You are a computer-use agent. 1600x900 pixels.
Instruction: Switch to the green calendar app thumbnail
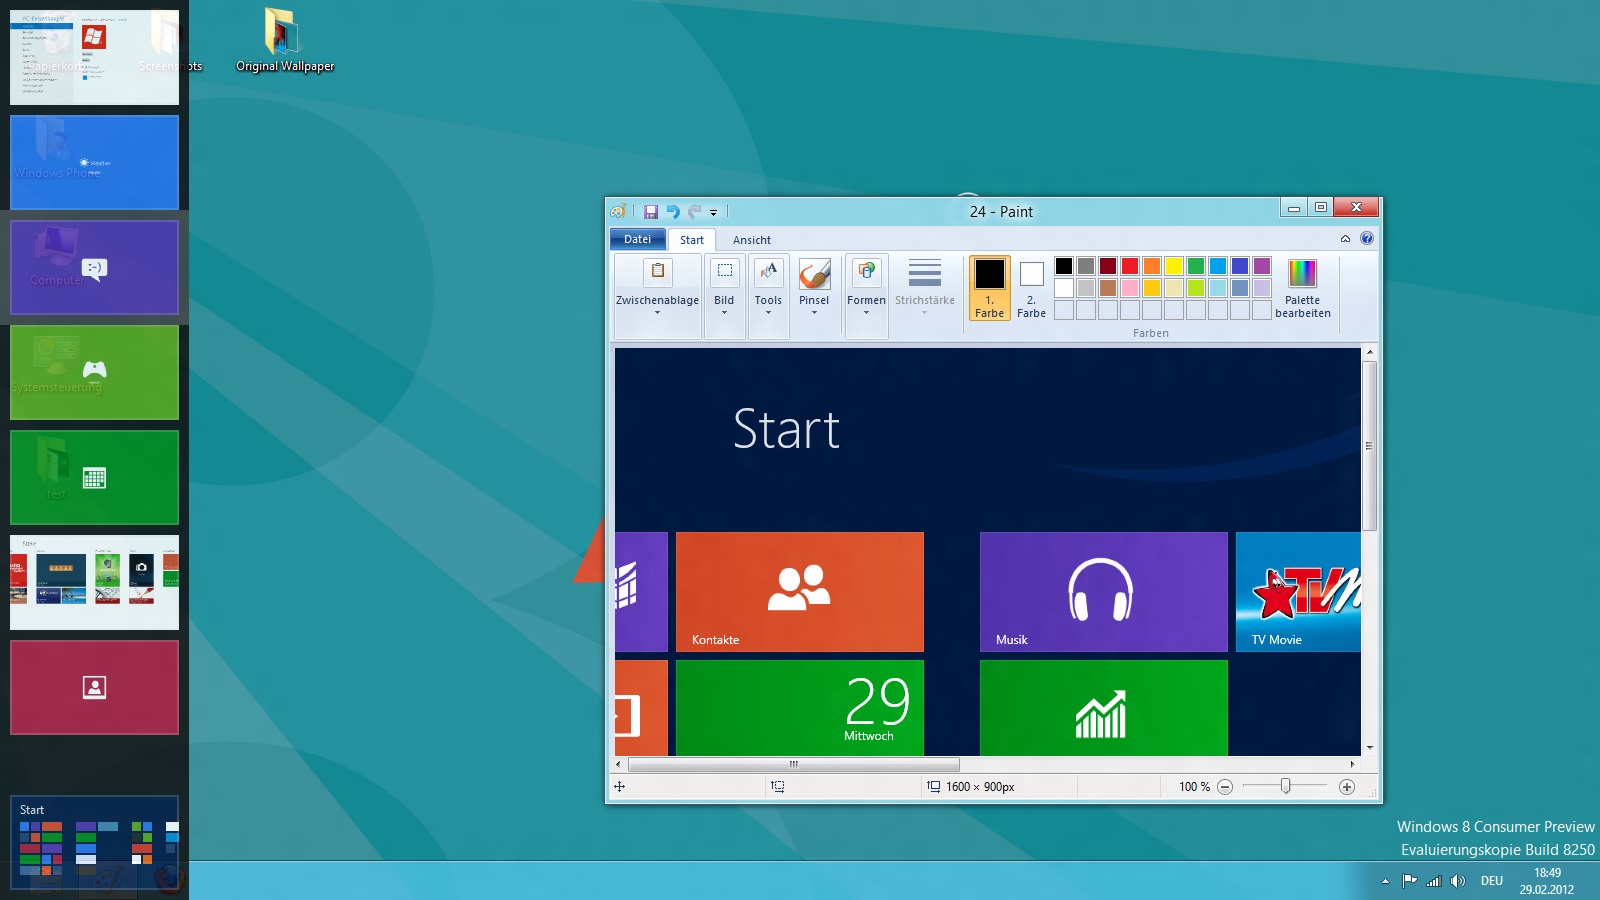pos(94,477)
